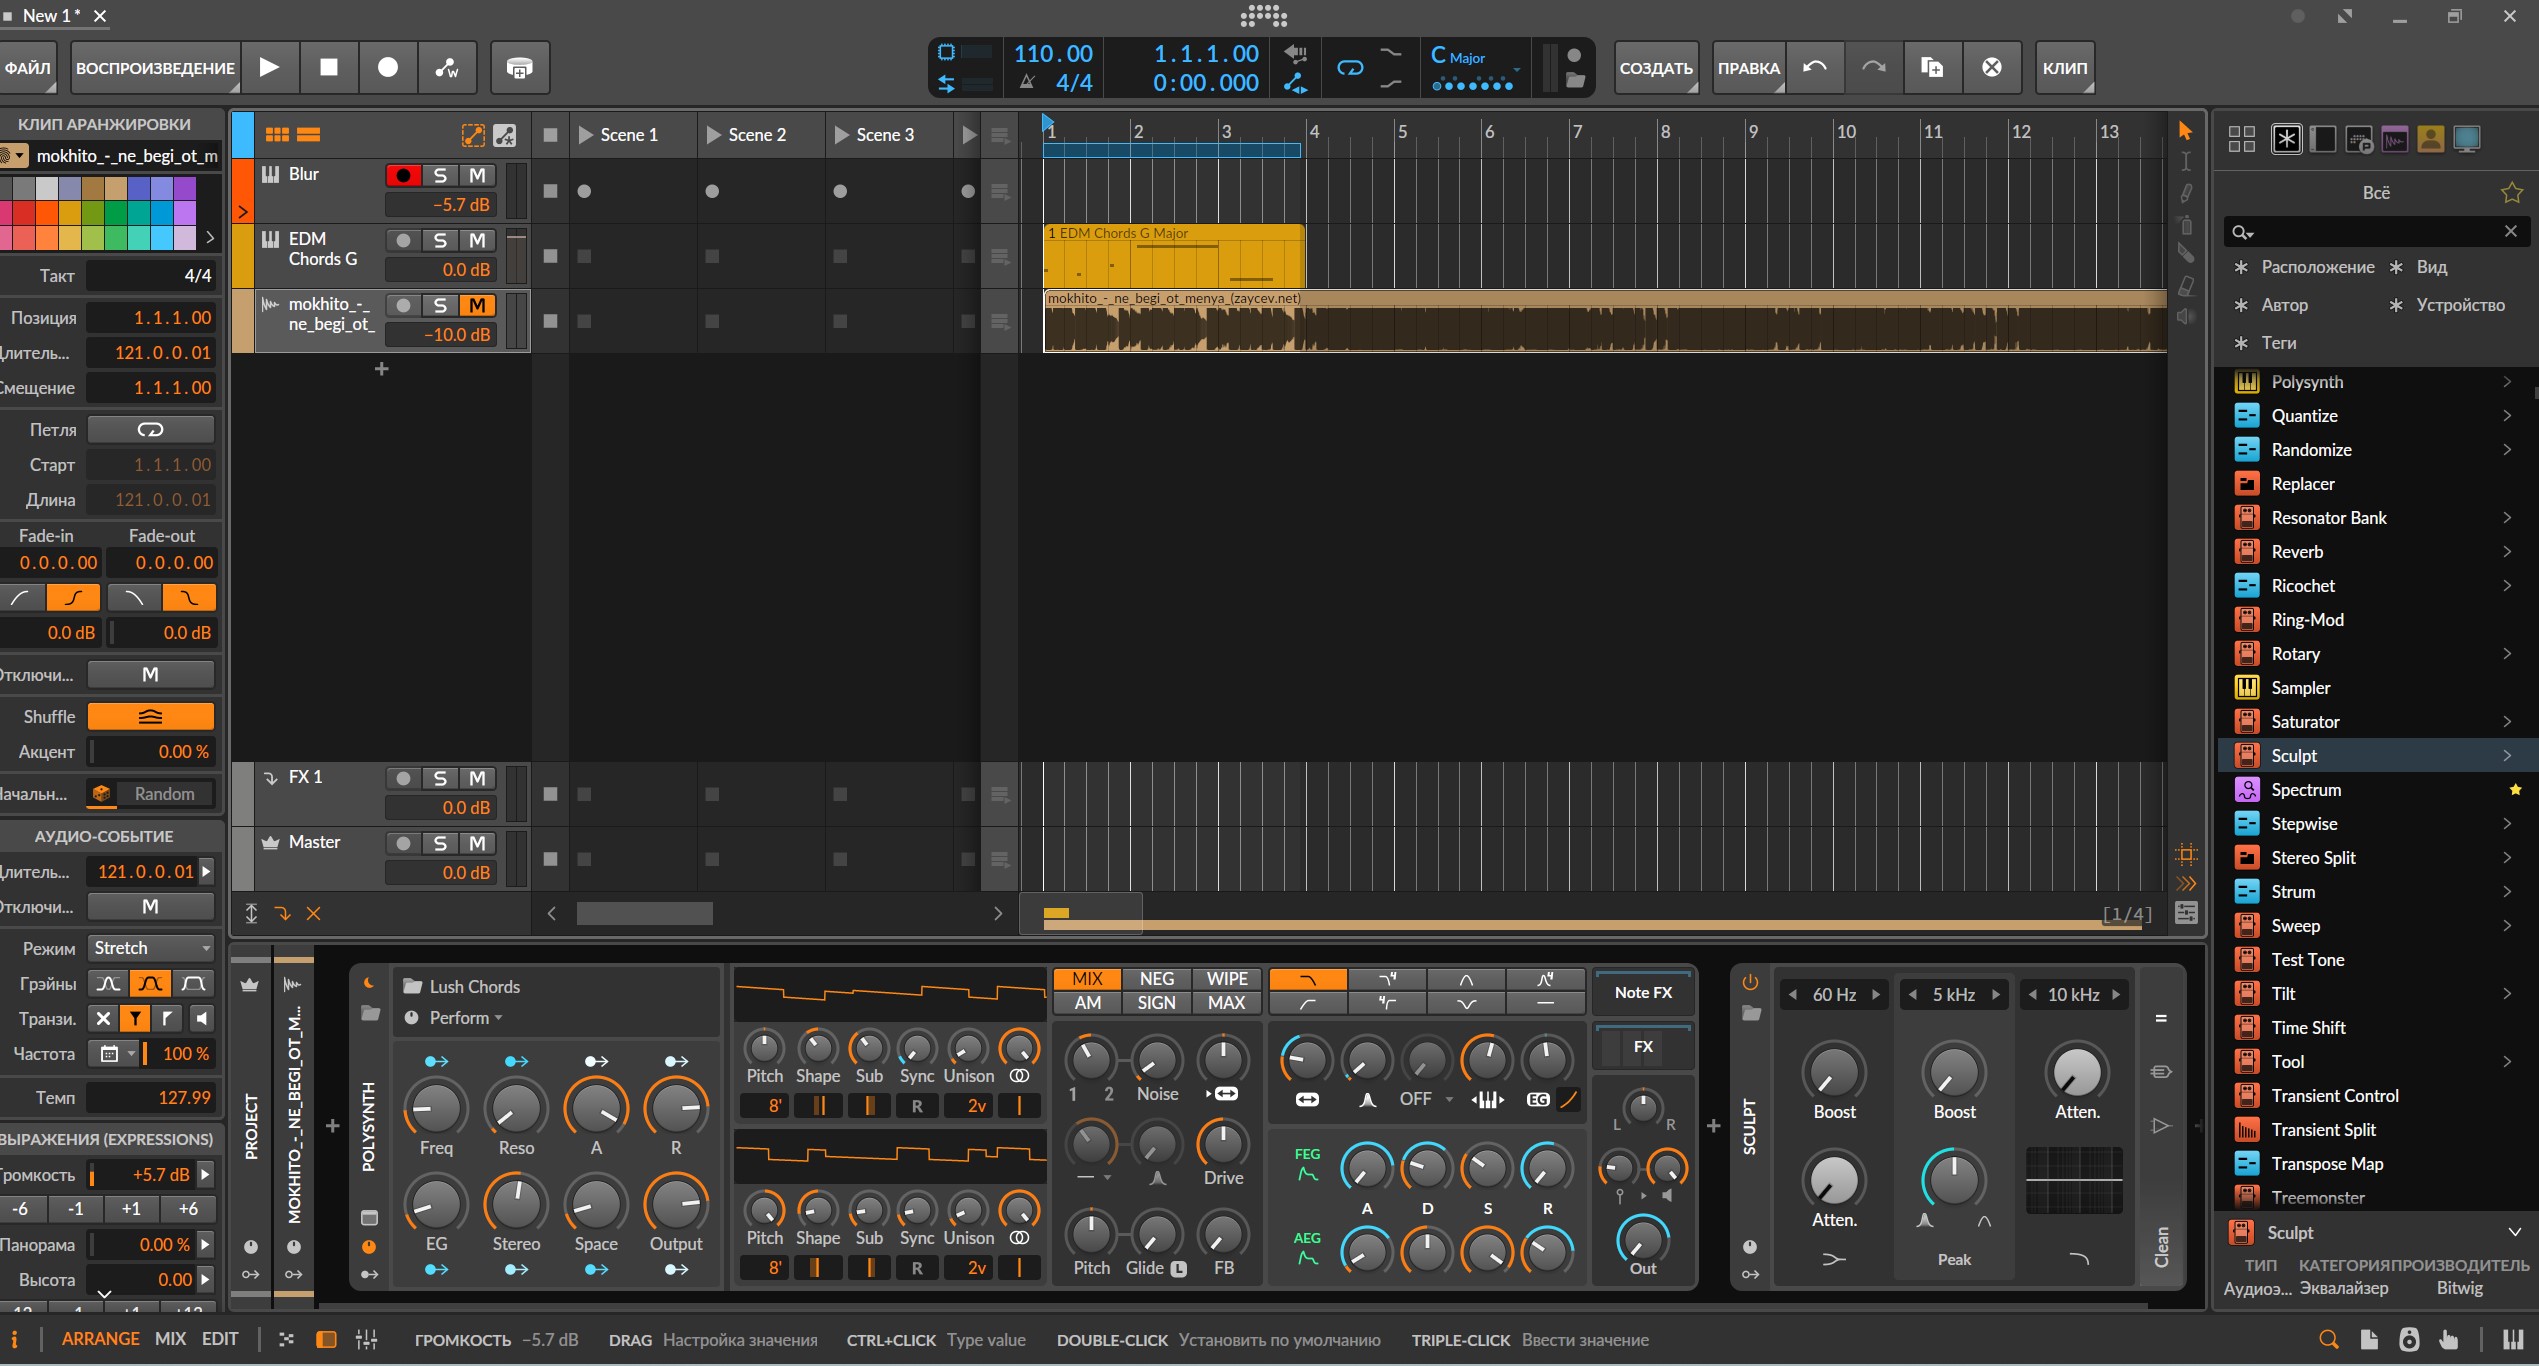Open the Samples browser tab icon
The width and height of the screenshot is (2539, 1366).
pyautogui.click(x=2394, y=139)
